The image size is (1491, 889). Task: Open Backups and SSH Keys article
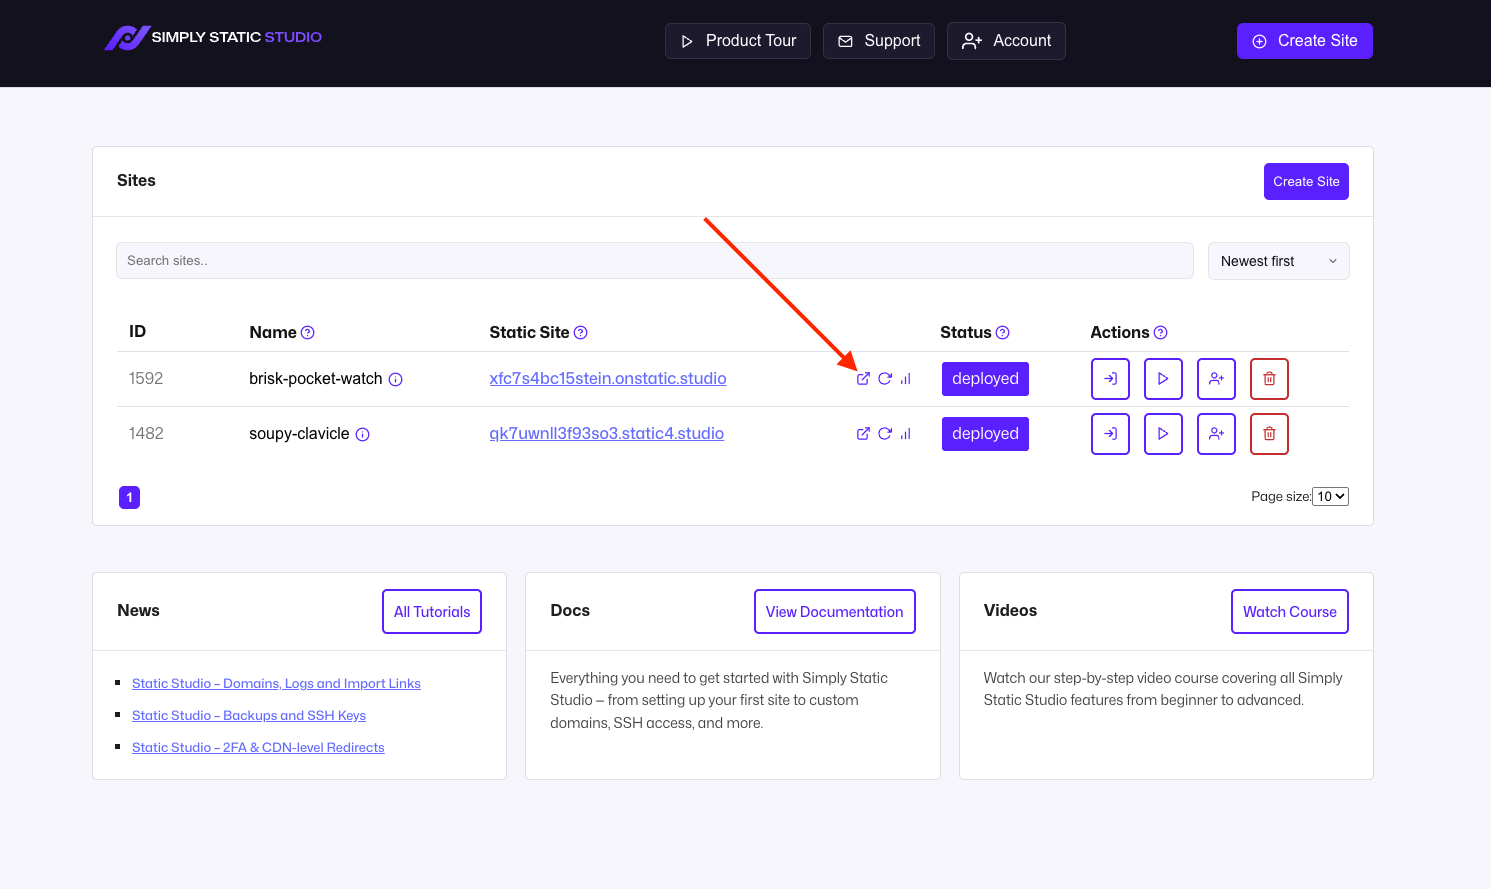tap(249, 716)
